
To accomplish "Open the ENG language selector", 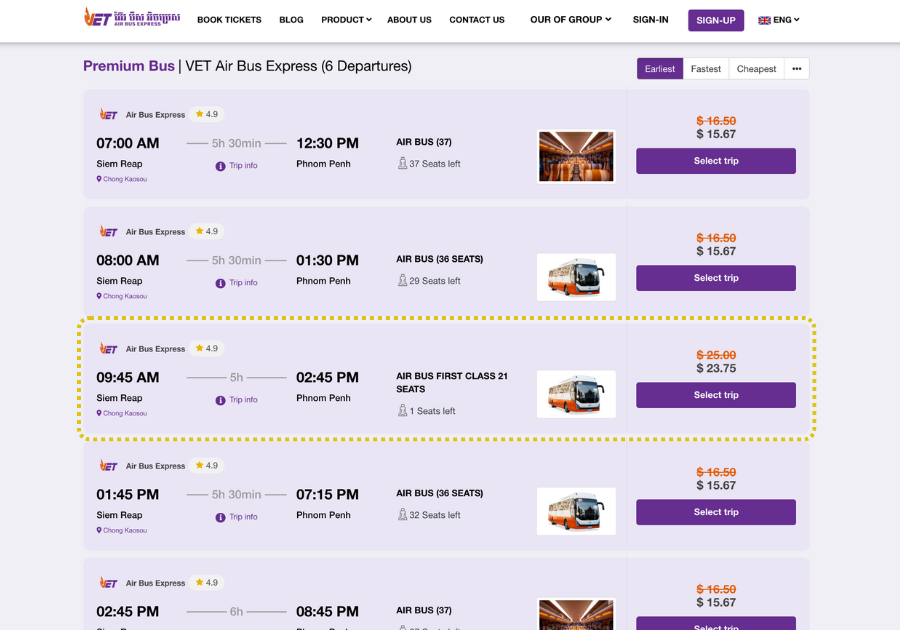I will pyautogui.click(x=786, y=20).
